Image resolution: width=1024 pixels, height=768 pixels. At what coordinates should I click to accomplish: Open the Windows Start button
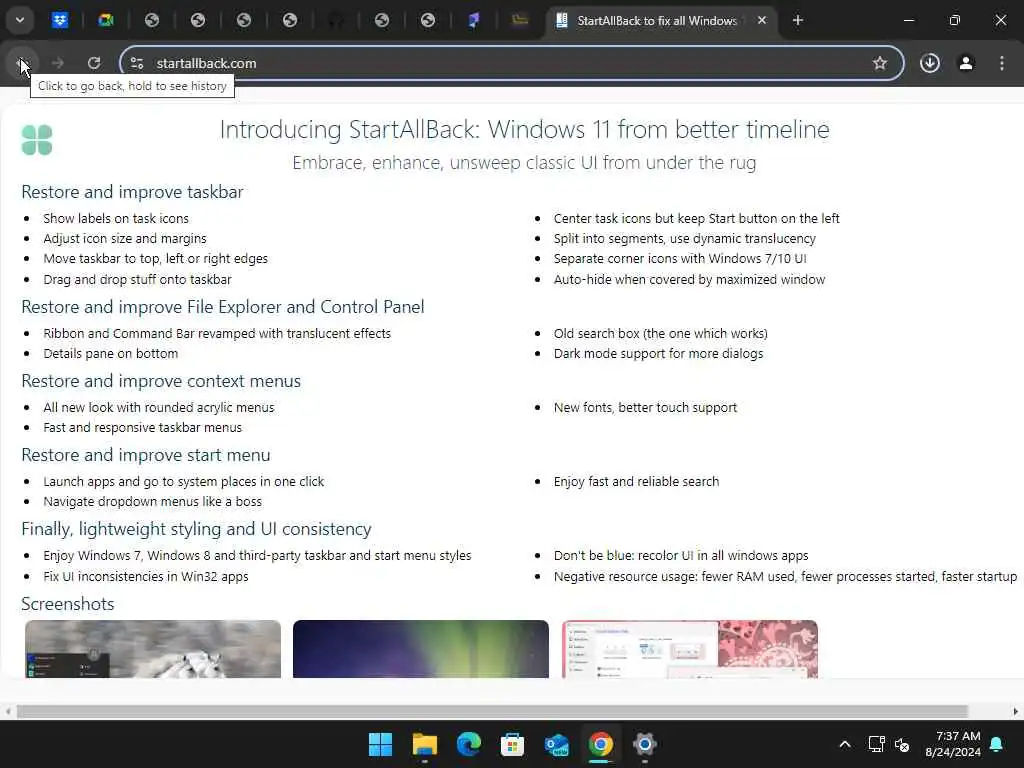click(380, 744)
